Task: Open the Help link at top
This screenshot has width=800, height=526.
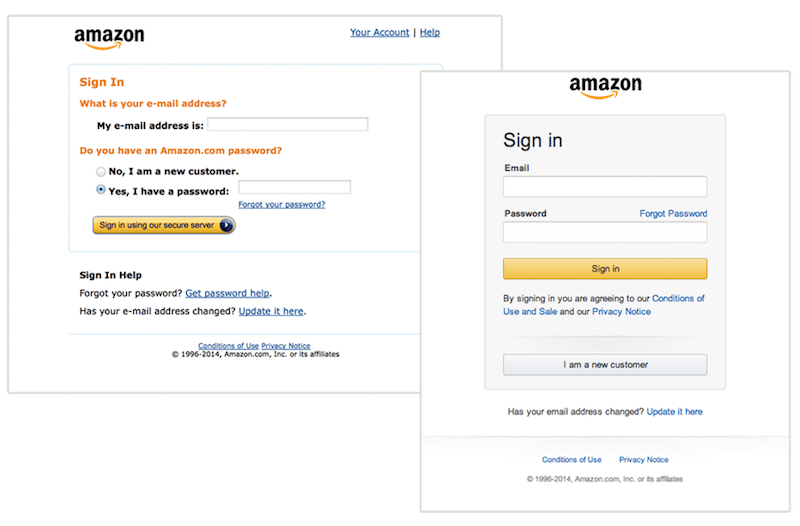Action: (430, 33)
